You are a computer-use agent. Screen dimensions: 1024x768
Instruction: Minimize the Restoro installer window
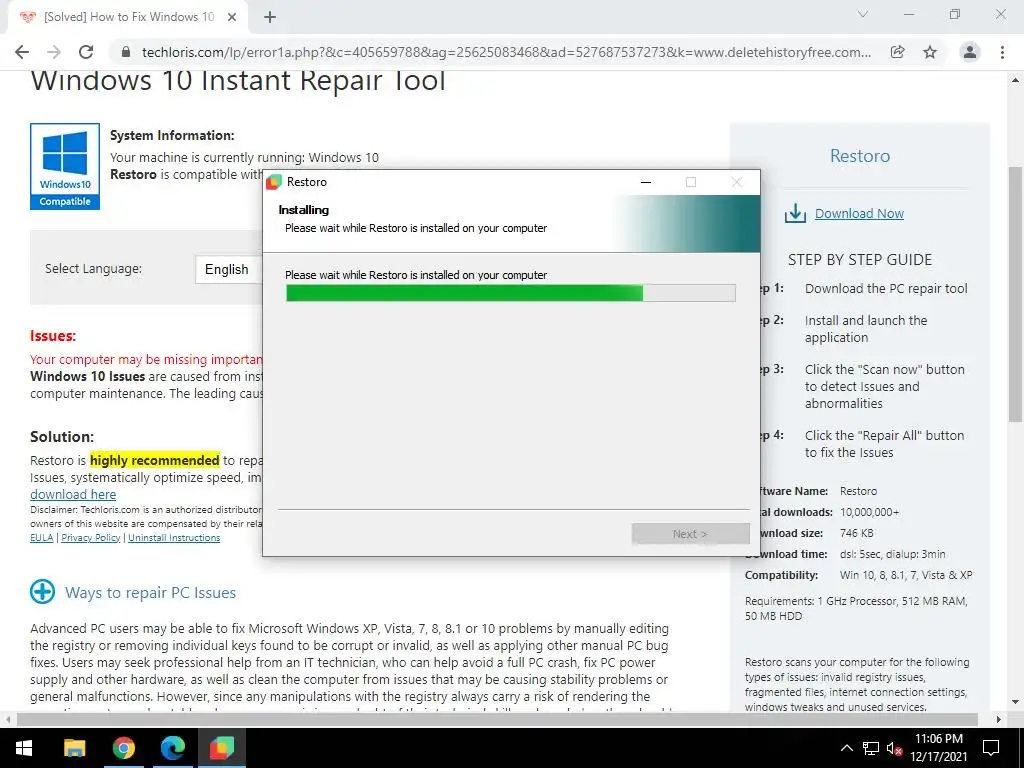tap(646, 182)
